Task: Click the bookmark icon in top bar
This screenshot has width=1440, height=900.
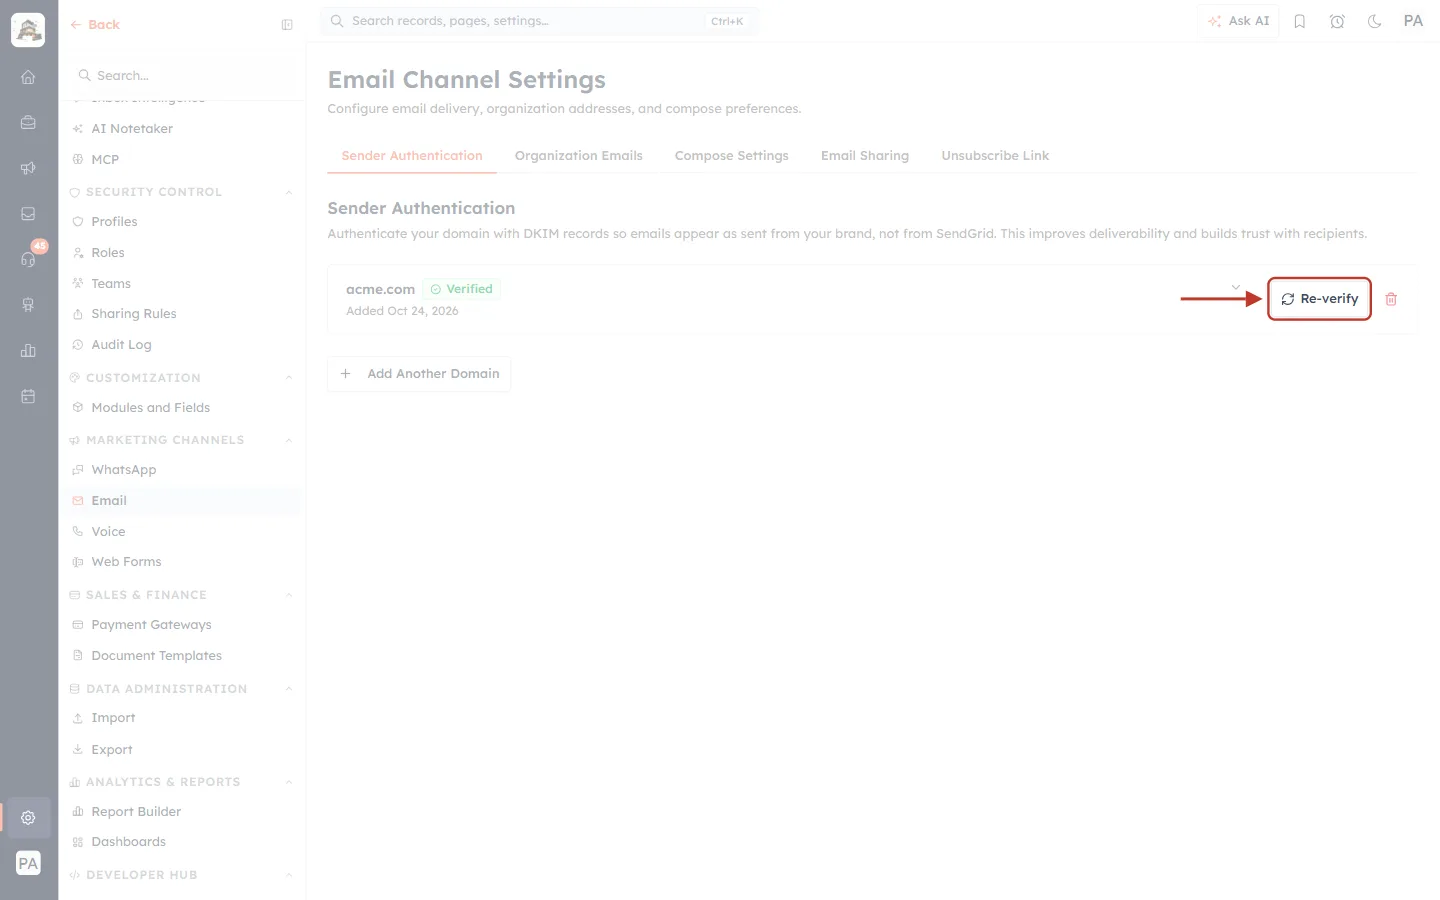Action: pyautogui.click(x=1300, y=21)
